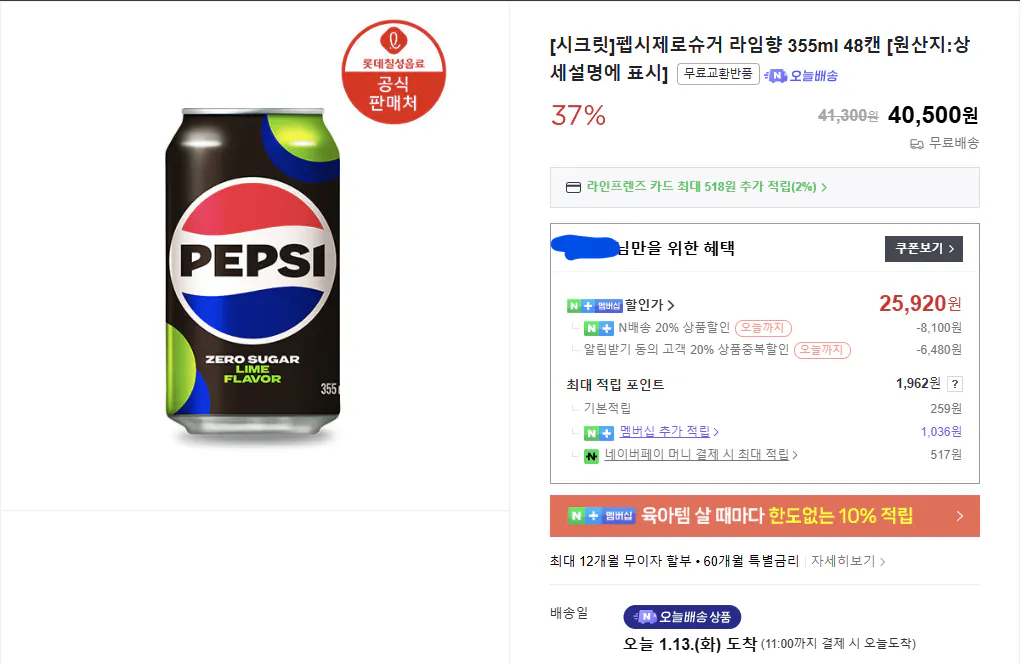Open the 쿠폰보기 button
This screenshot has width=1022, height=664.
pos(922,249)
